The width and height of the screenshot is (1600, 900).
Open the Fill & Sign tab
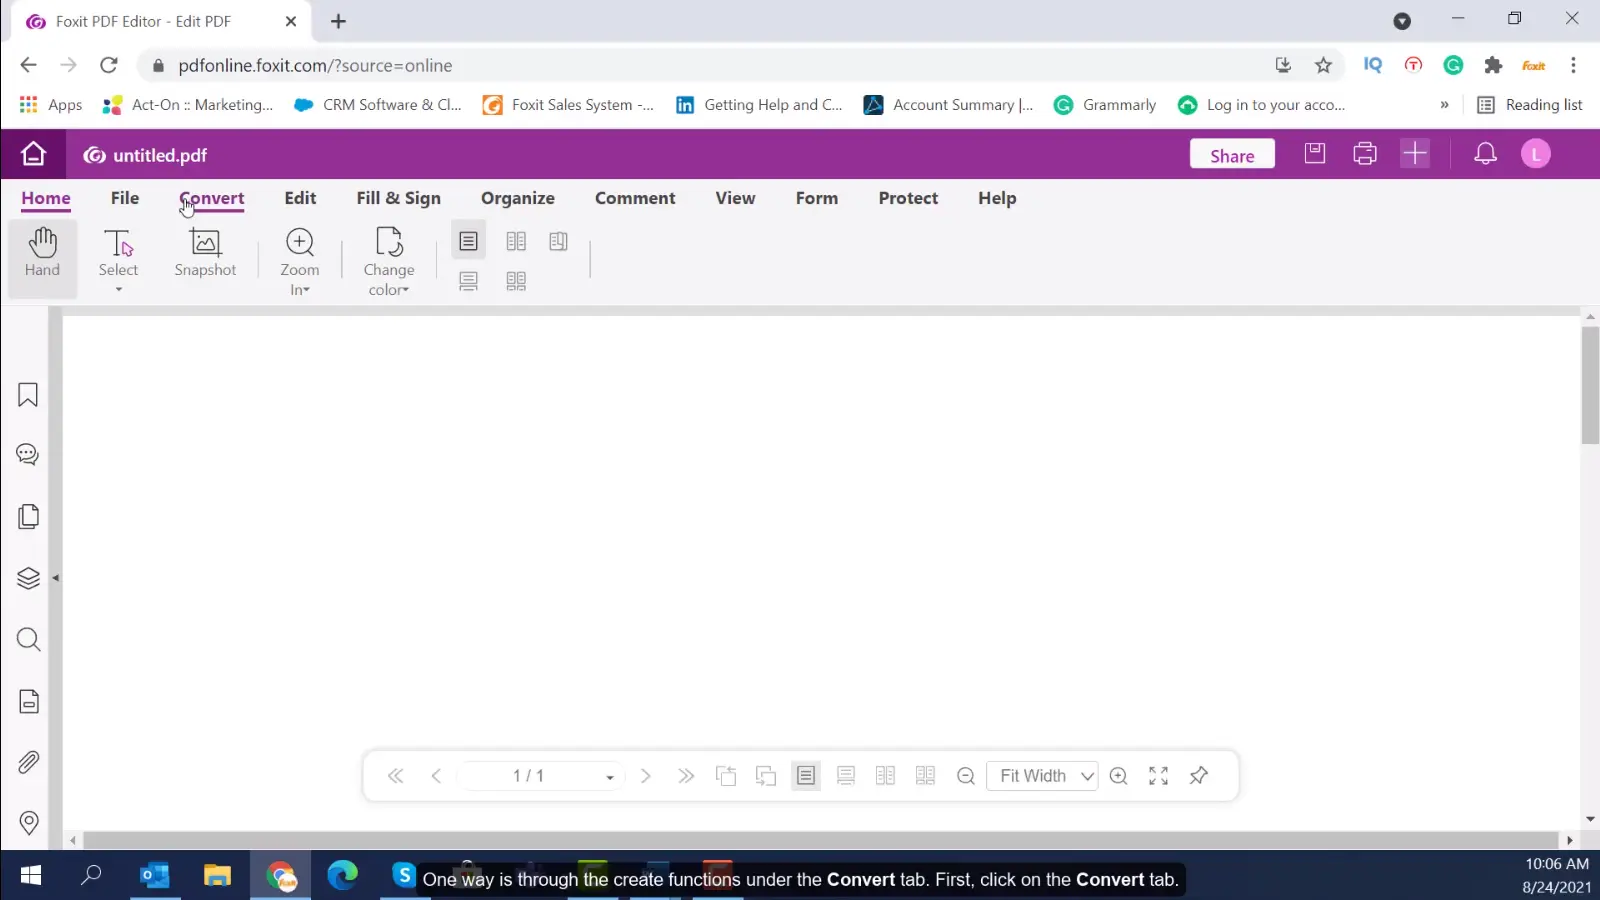click(x=399, y=198)
